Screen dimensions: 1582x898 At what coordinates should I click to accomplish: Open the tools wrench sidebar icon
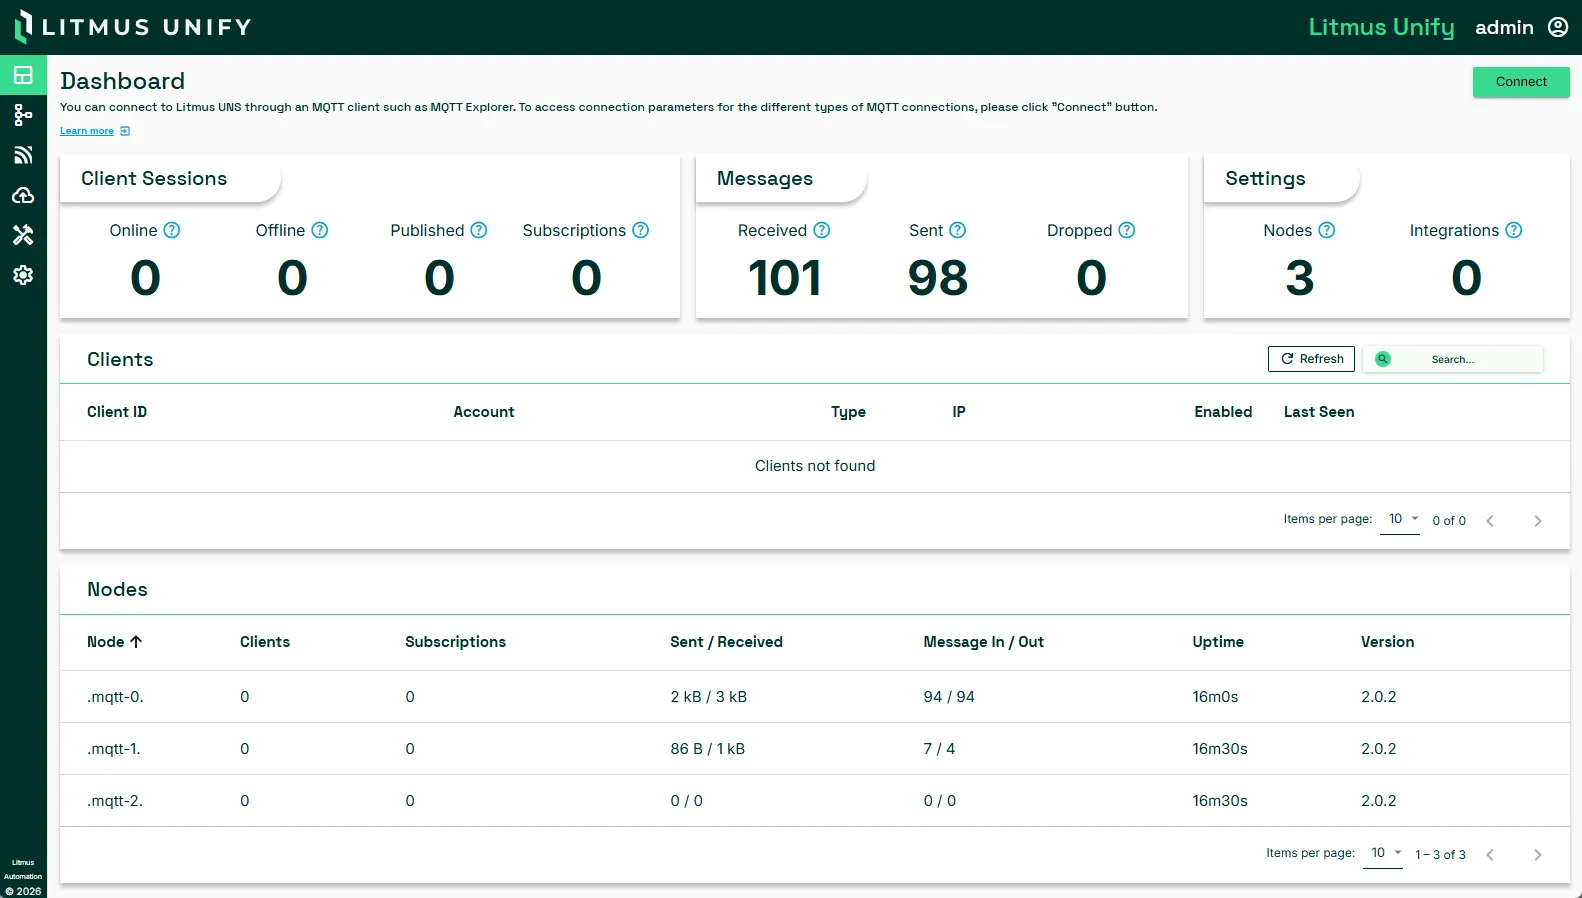coord(23,235)
